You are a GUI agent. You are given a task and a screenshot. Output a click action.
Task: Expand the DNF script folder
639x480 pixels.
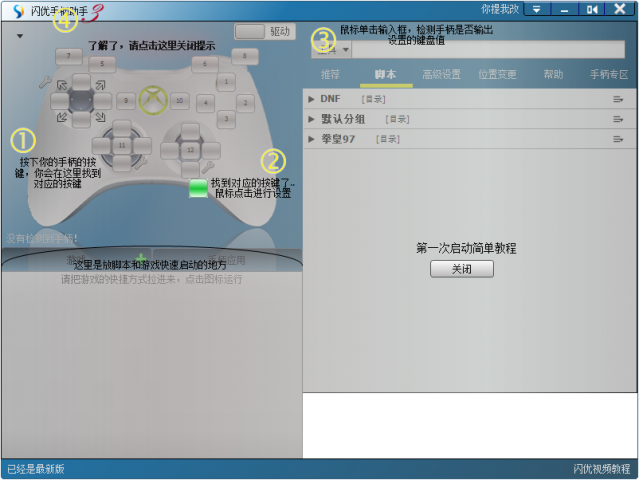(x=312, y=99)
